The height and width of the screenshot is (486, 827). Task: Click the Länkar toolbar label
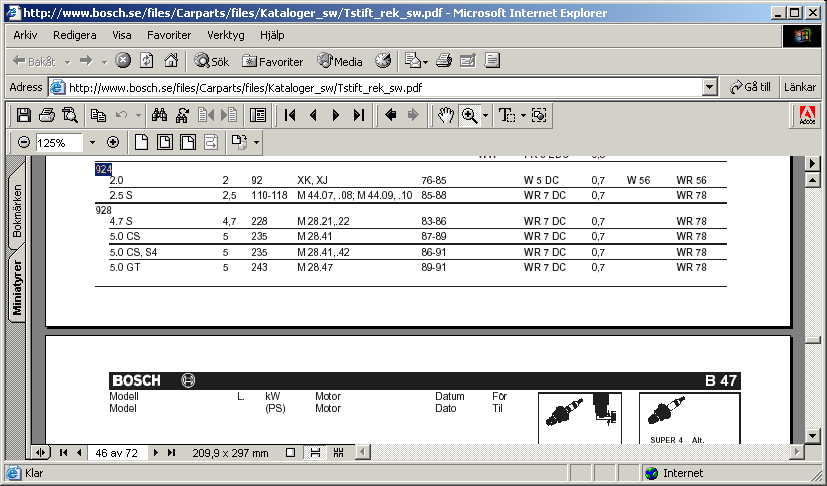tap(800, 87)
